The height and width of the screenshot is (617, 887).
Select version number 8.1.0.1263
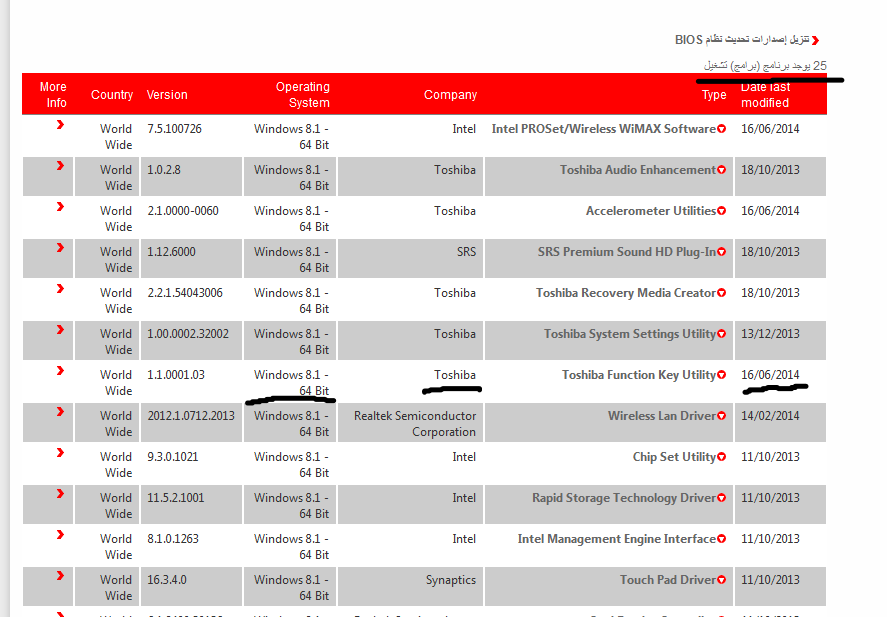(x=173, y=539)
